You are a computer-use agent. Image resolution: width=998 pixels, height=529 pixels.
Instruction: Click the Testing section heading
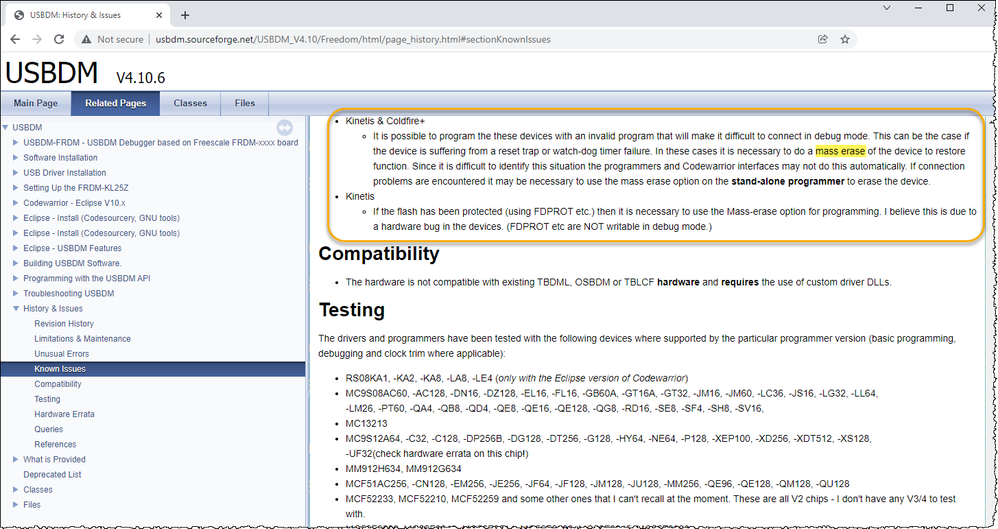(x=351, y=310)
